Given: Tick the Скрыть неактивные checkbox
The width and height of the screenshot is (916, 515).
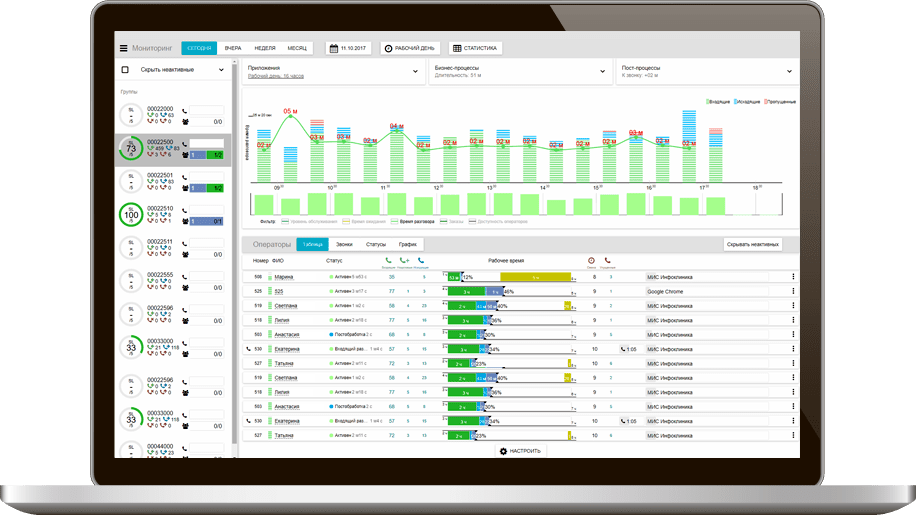Looking at the screenshot, I should click(x=125, y=69).
